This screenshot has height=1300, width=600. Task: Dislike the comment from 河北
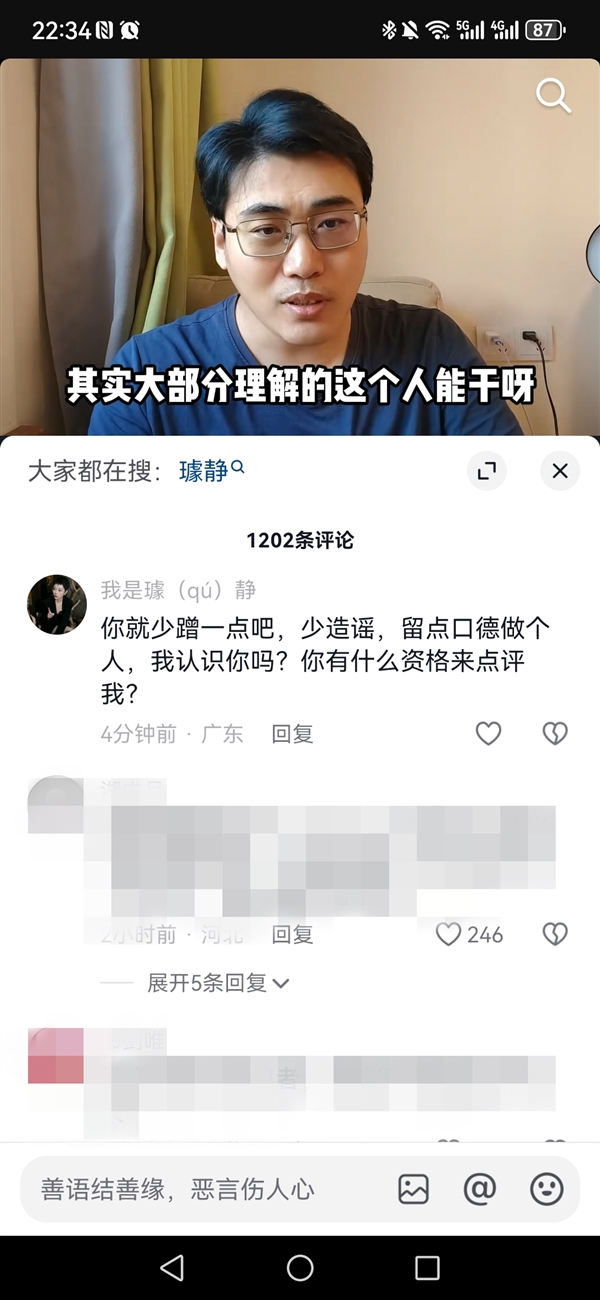(x=555, y=934)
